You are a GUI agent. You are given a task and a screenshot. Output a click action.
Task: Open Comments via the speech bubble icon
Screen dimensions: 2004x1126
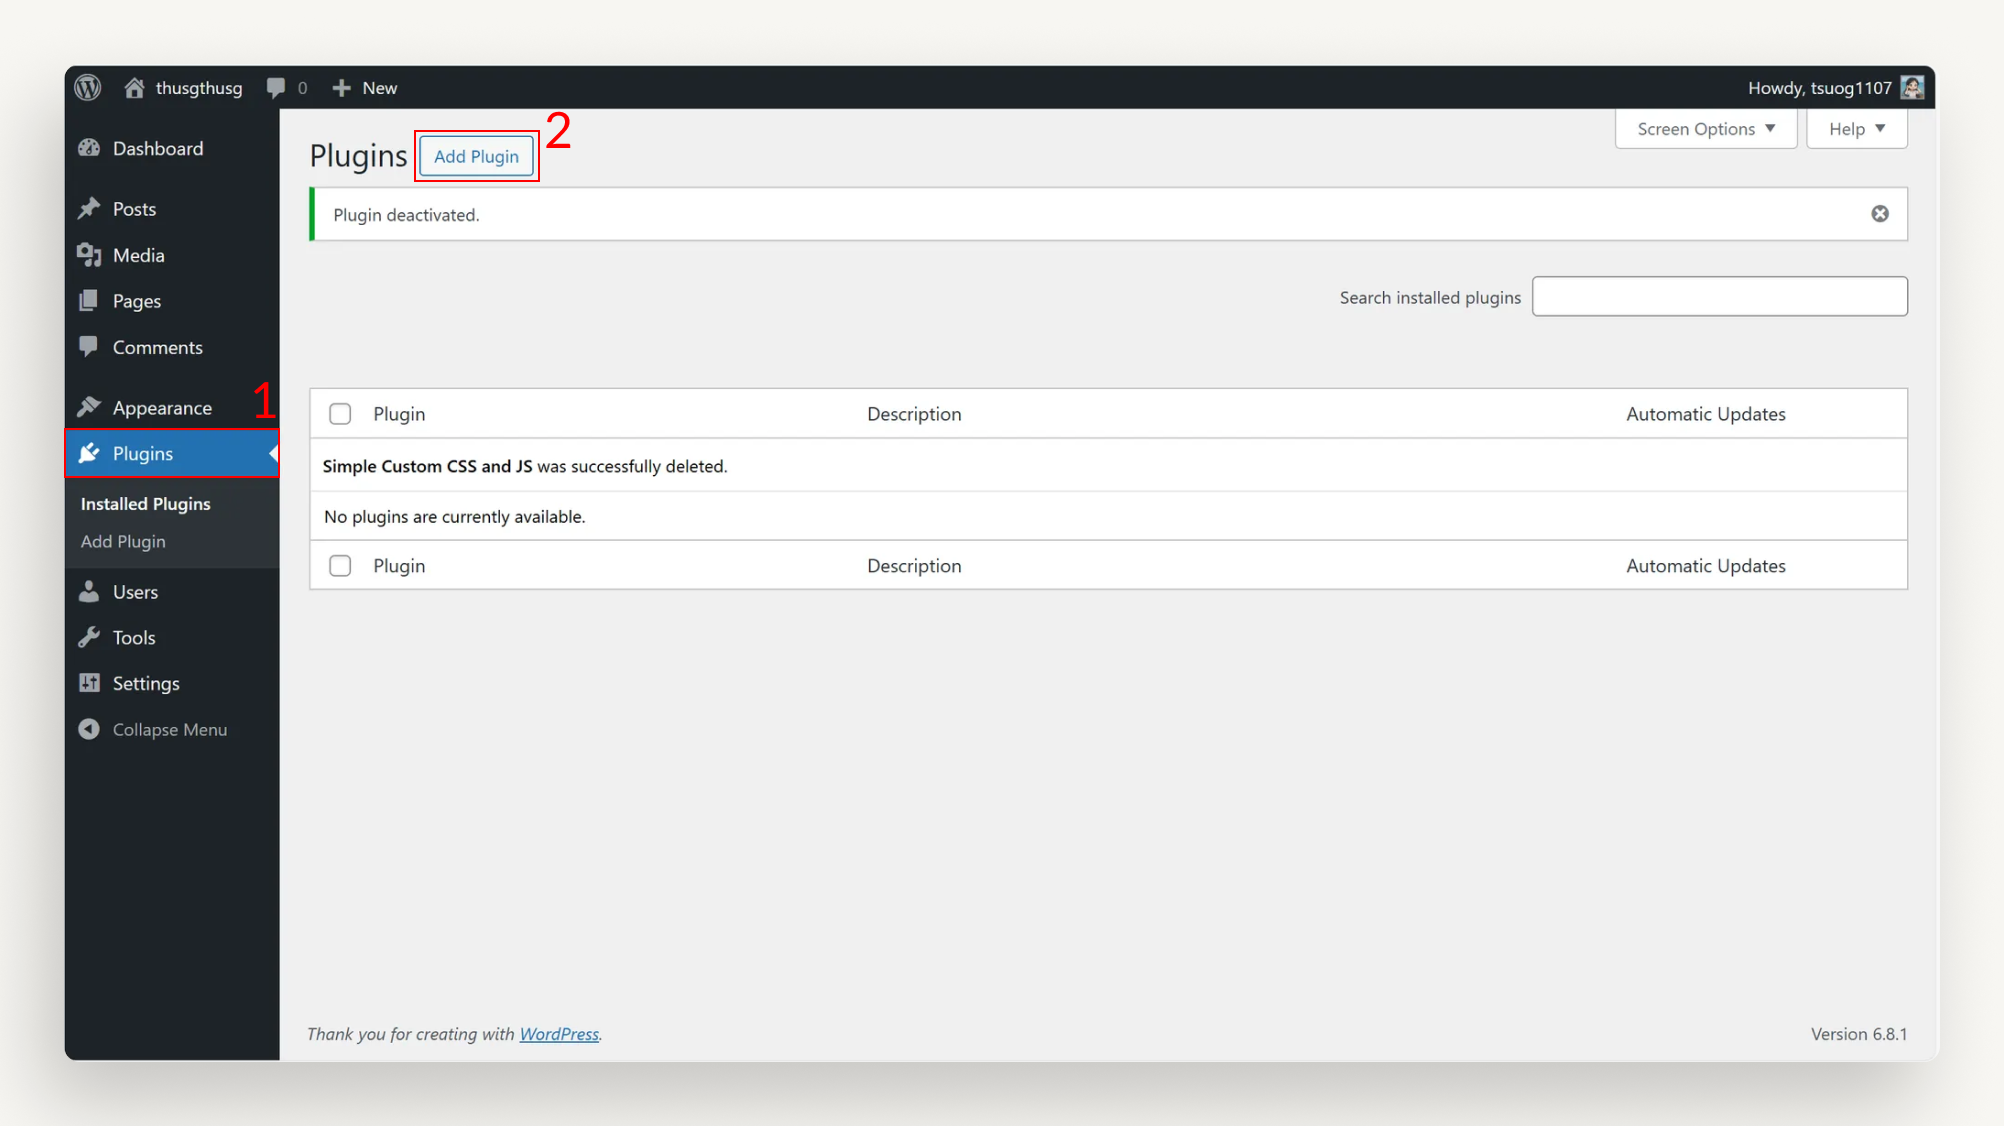click(x=90, y=347)
